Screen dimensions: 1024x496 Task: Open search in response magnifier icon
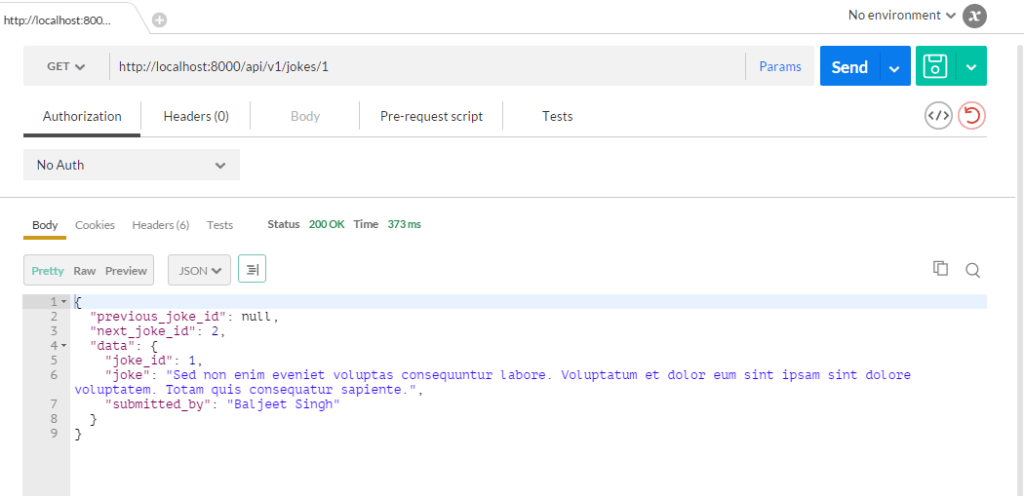tap(972, 270)
